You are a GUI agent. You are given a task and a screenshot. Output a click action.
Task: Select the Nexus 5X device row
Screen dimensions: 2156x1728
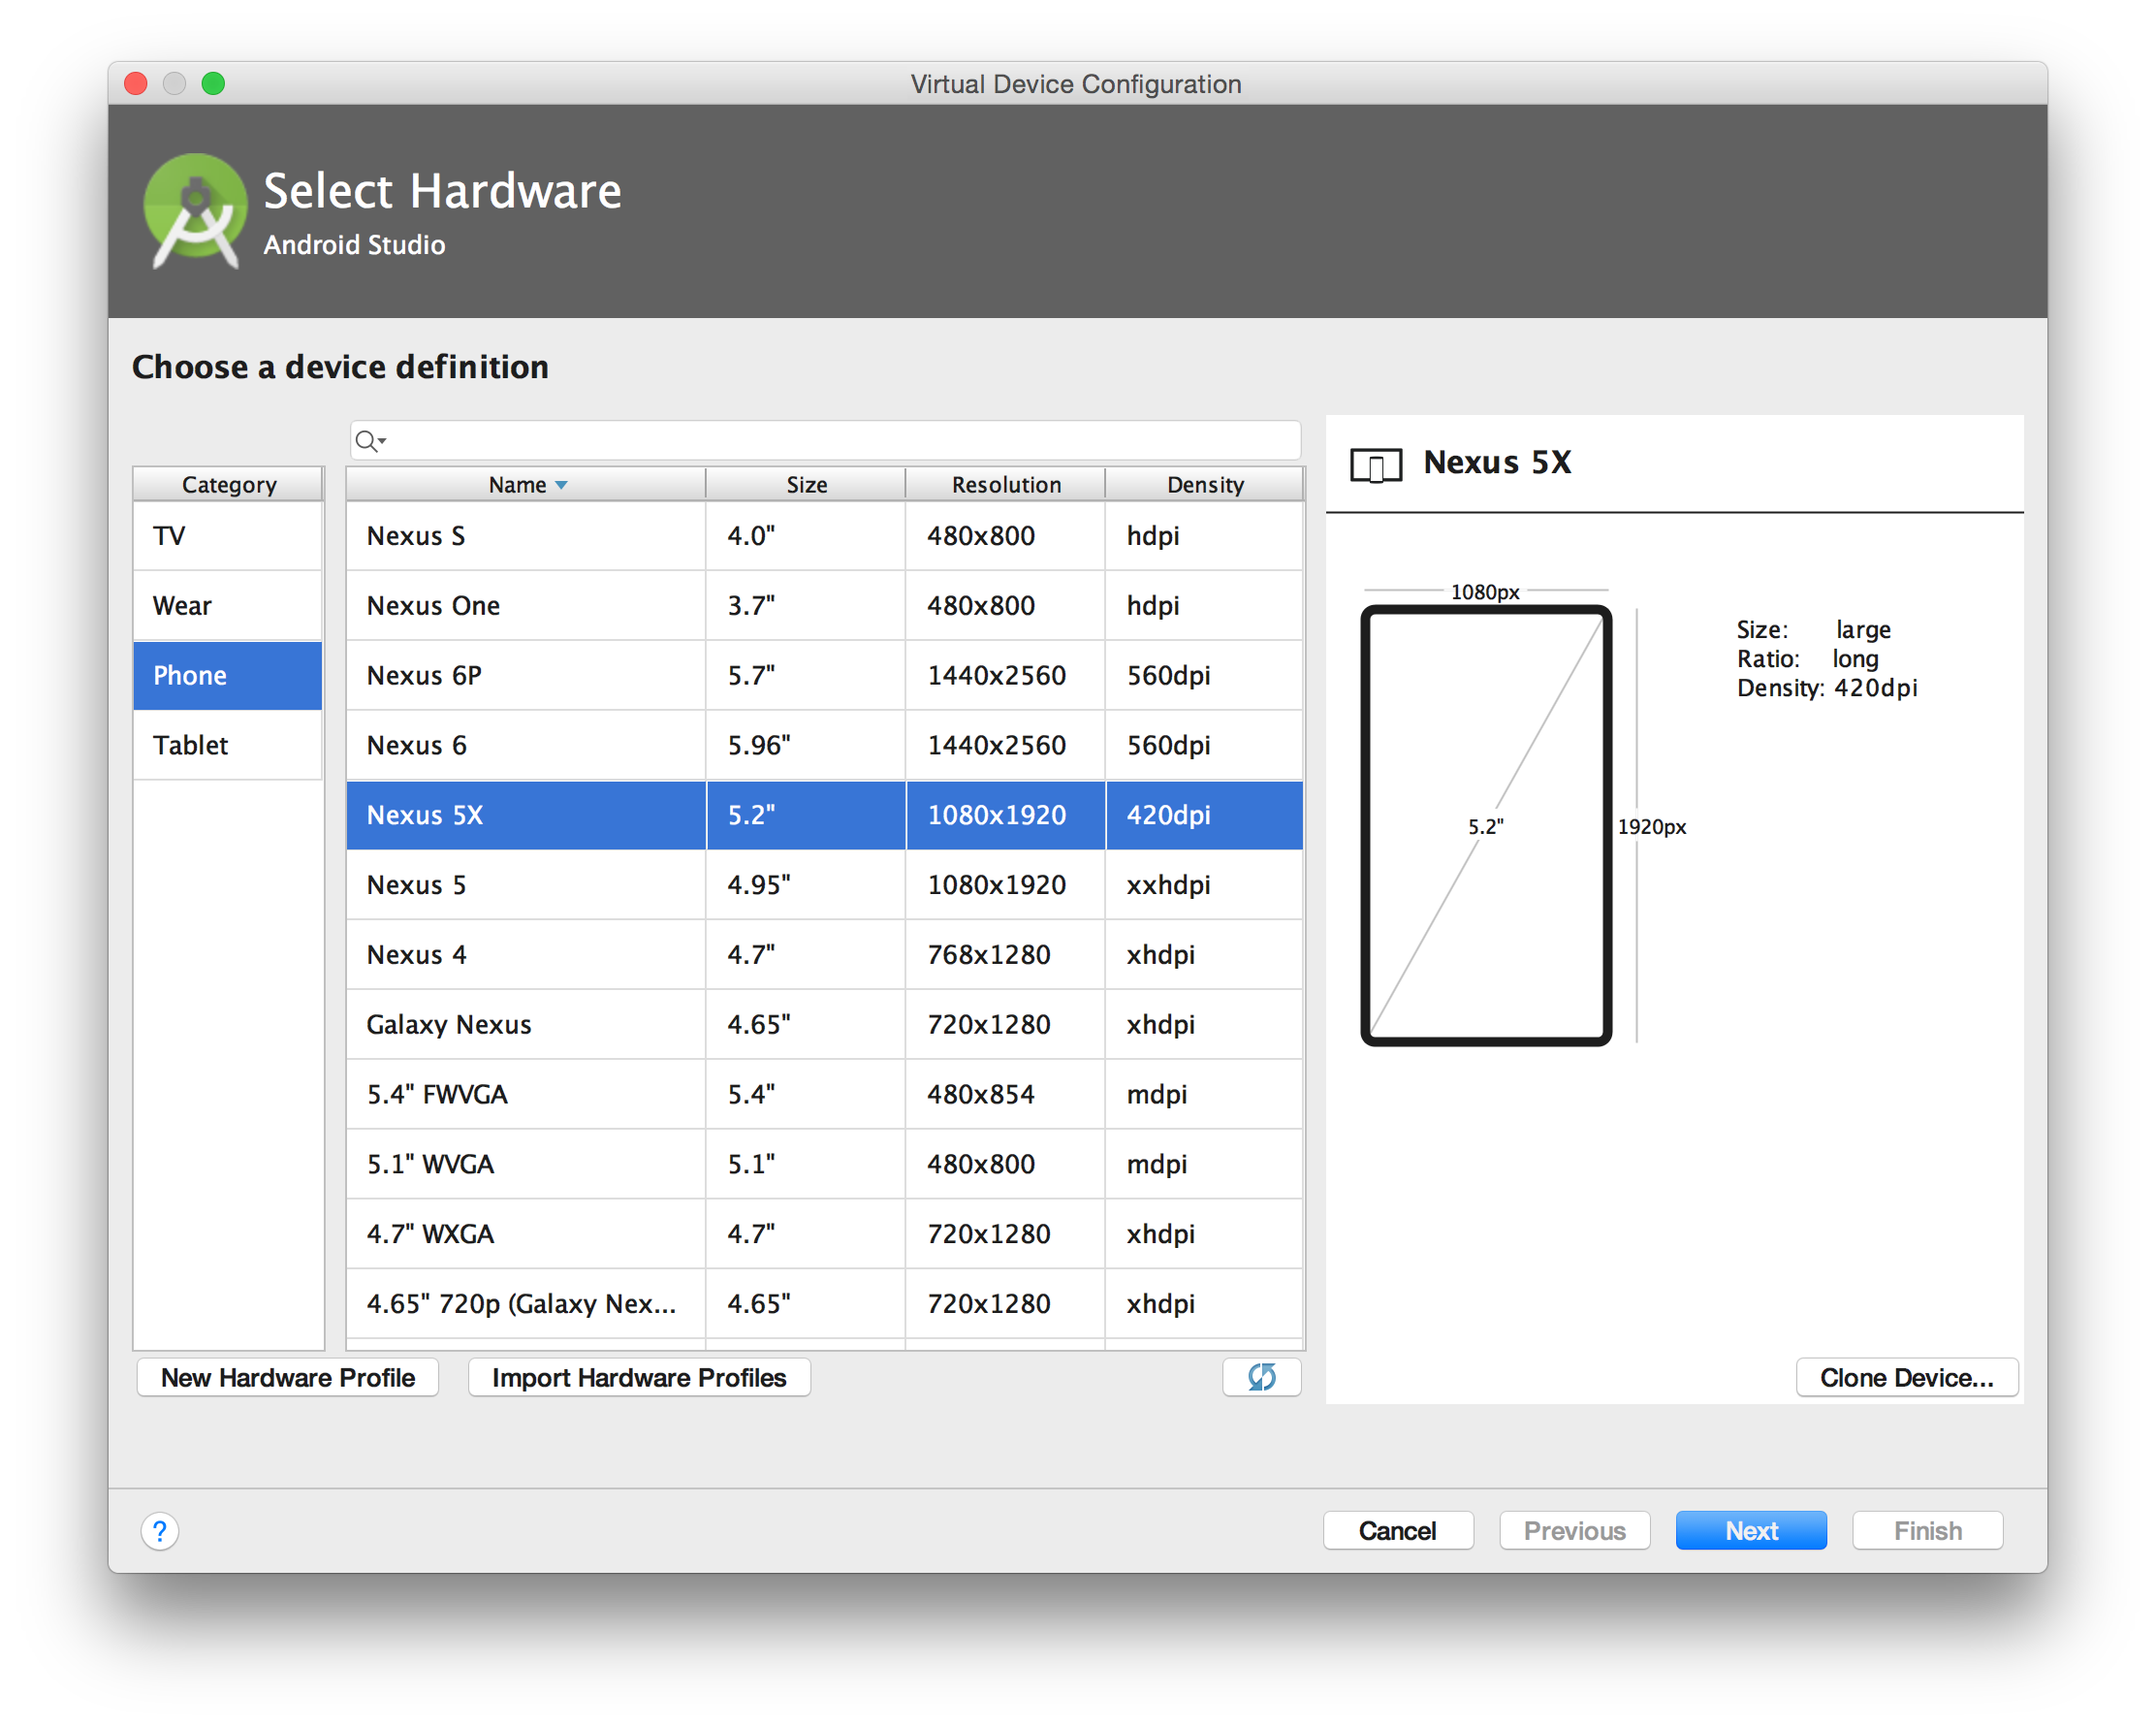[825, 816]
